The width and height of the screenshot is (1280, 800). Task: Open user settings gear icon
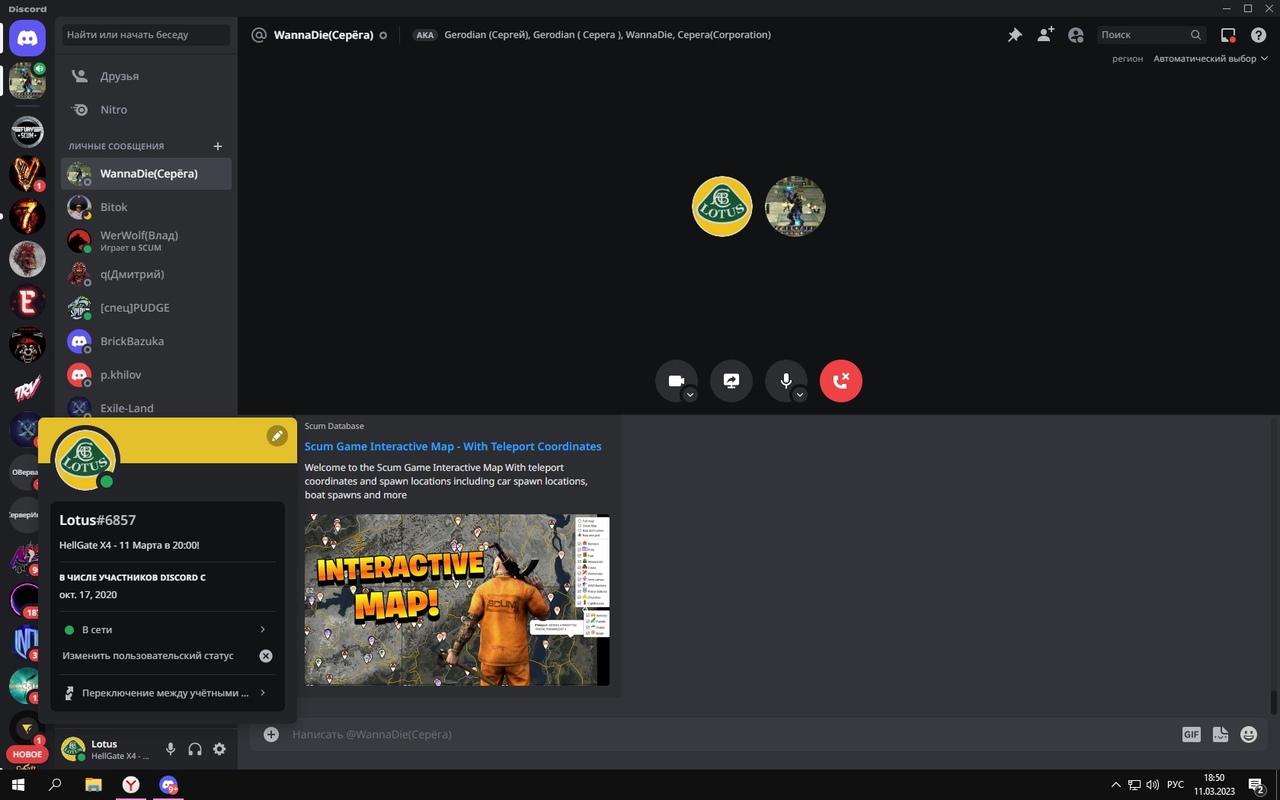click(x=219, y=749)
